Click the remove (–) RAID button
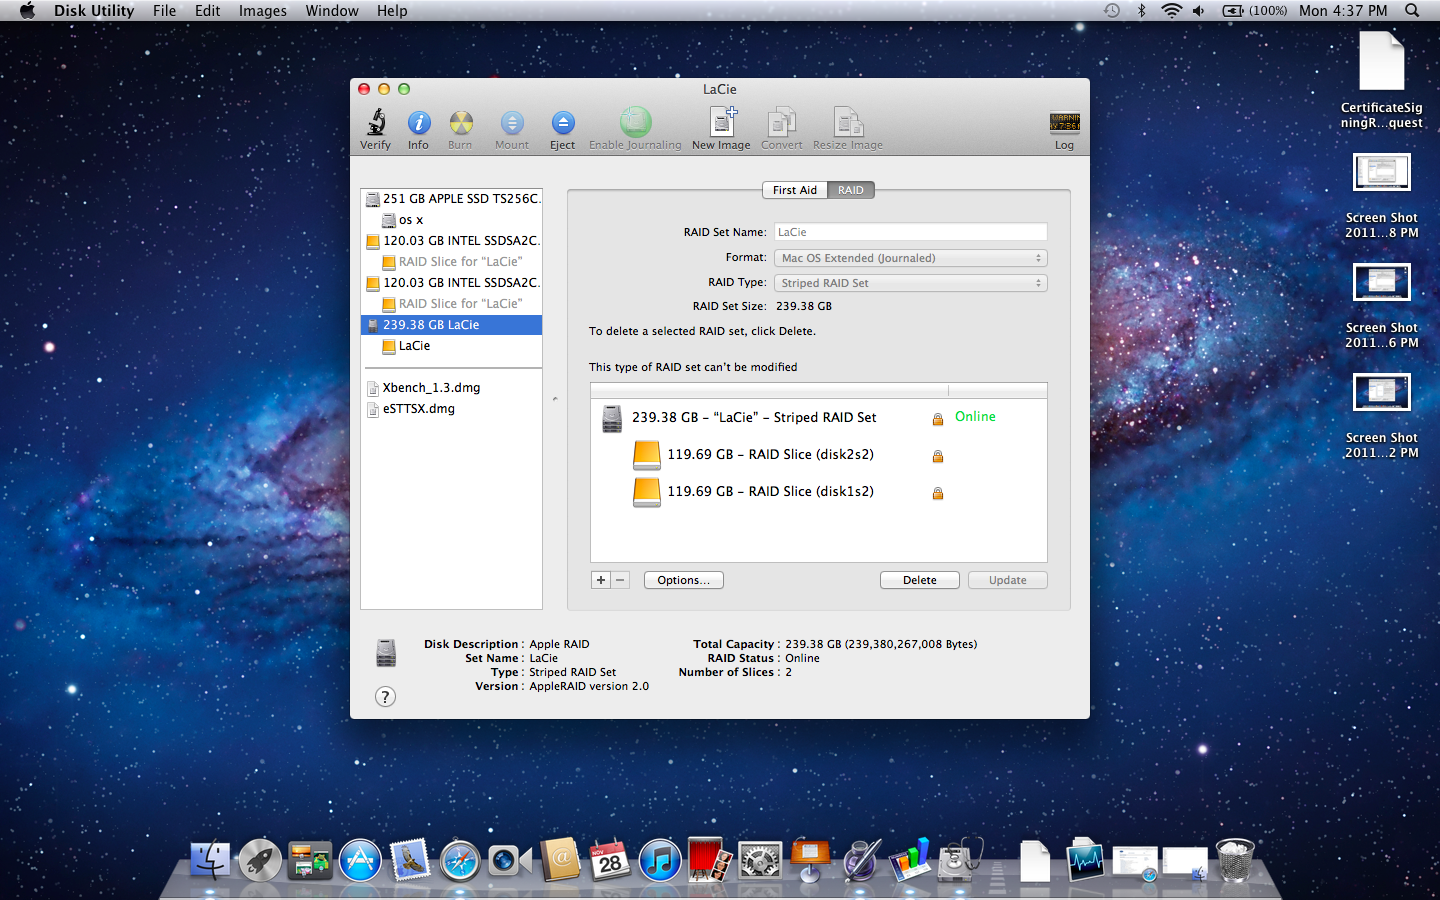This screenshot has height=900, width=1440. [620, 580]
